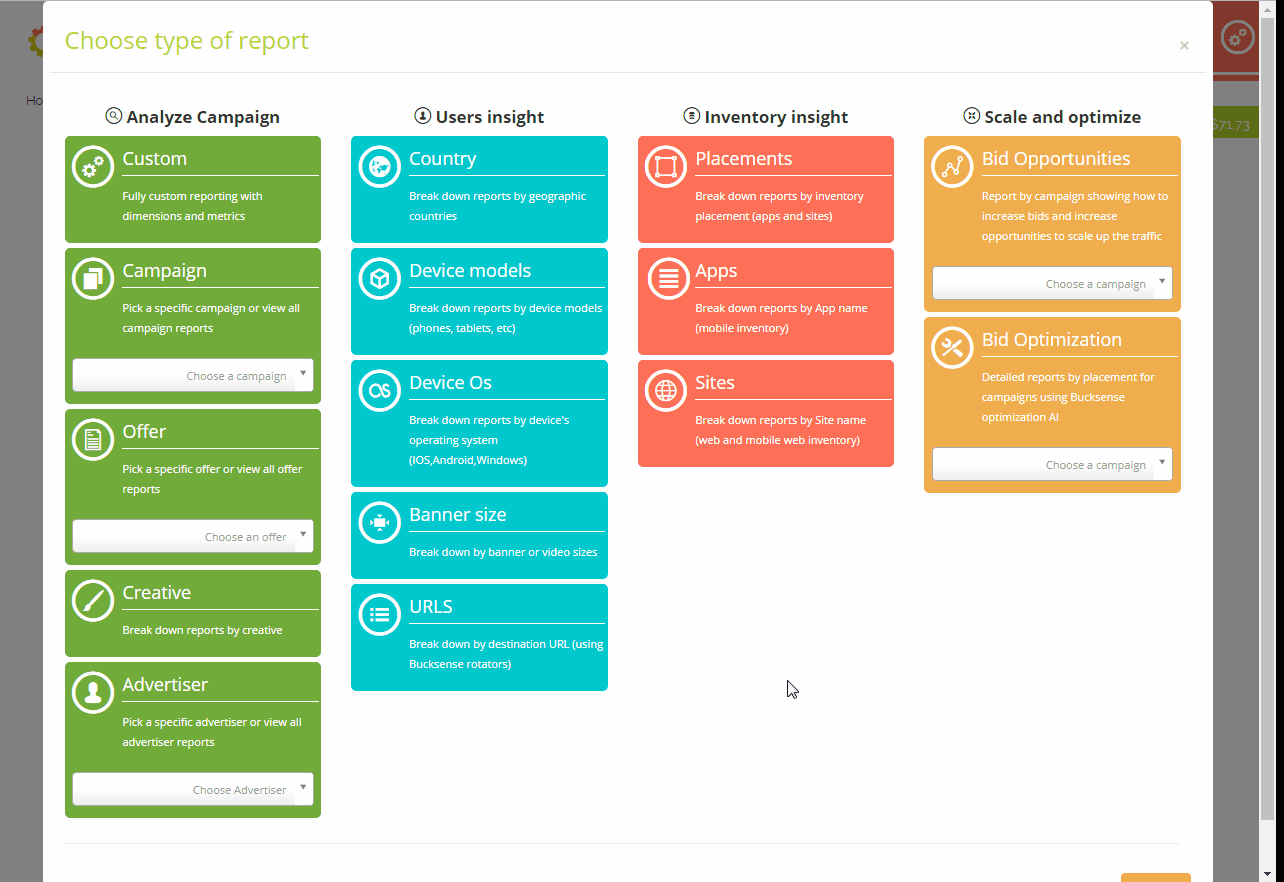Viewport: 1284px width, 882px height.
Task: Click the Analyze Campaign magnifier icon
Action: 114,116
